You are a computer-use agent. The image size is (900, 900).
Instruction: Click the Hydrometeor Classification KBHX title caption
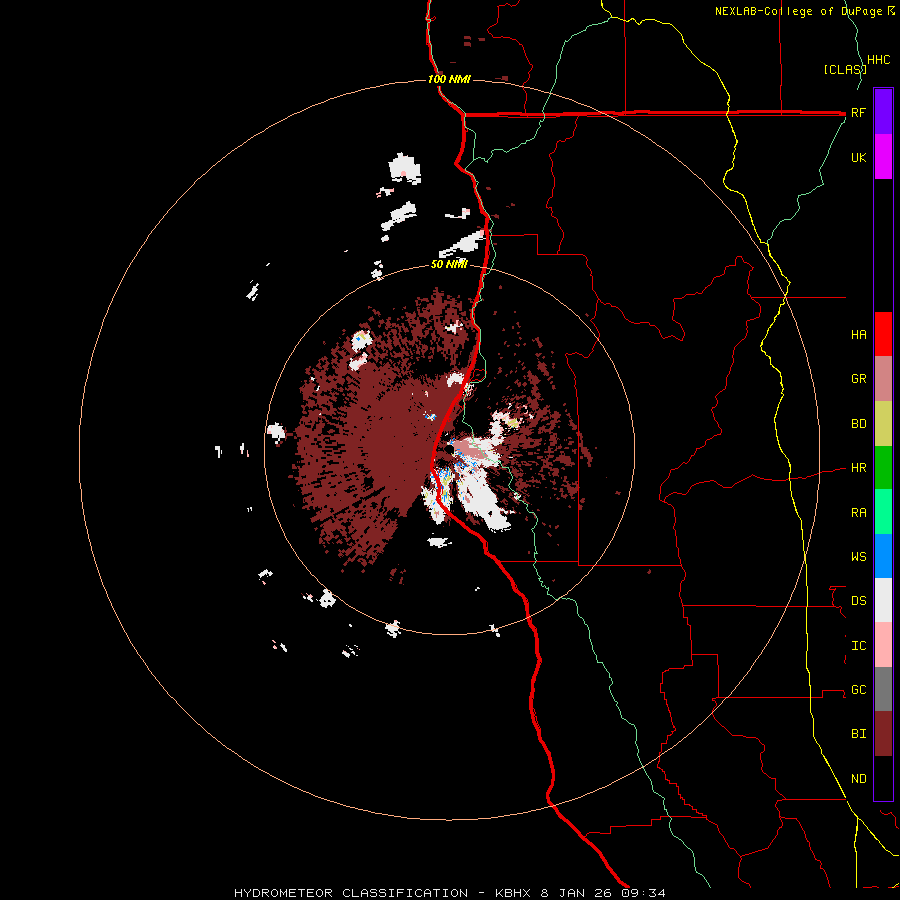tap(449, 893)
